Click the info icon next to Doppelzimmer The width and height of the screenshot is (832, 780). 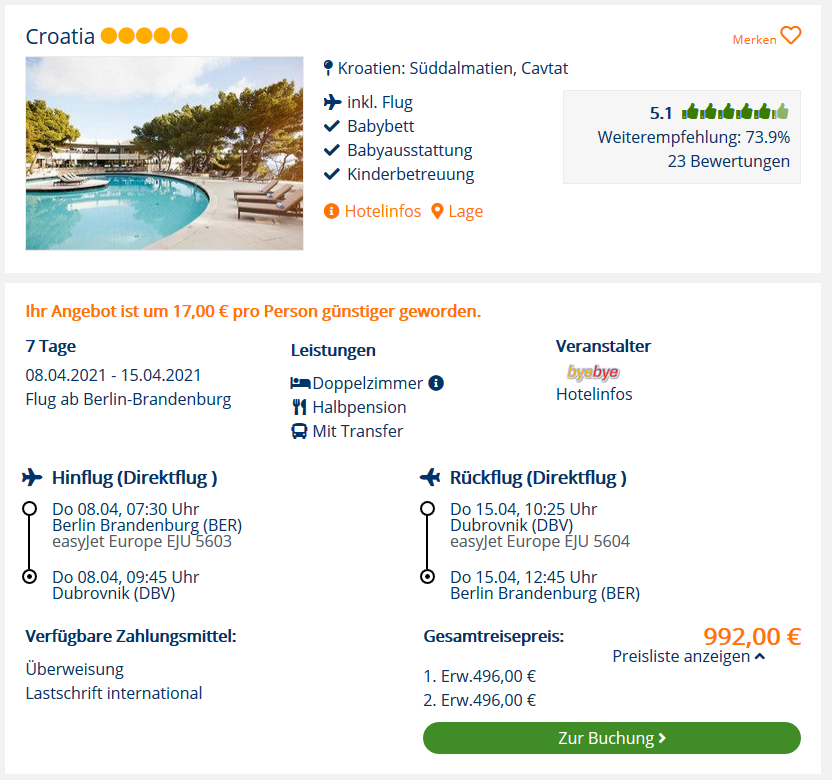(436, 383)
